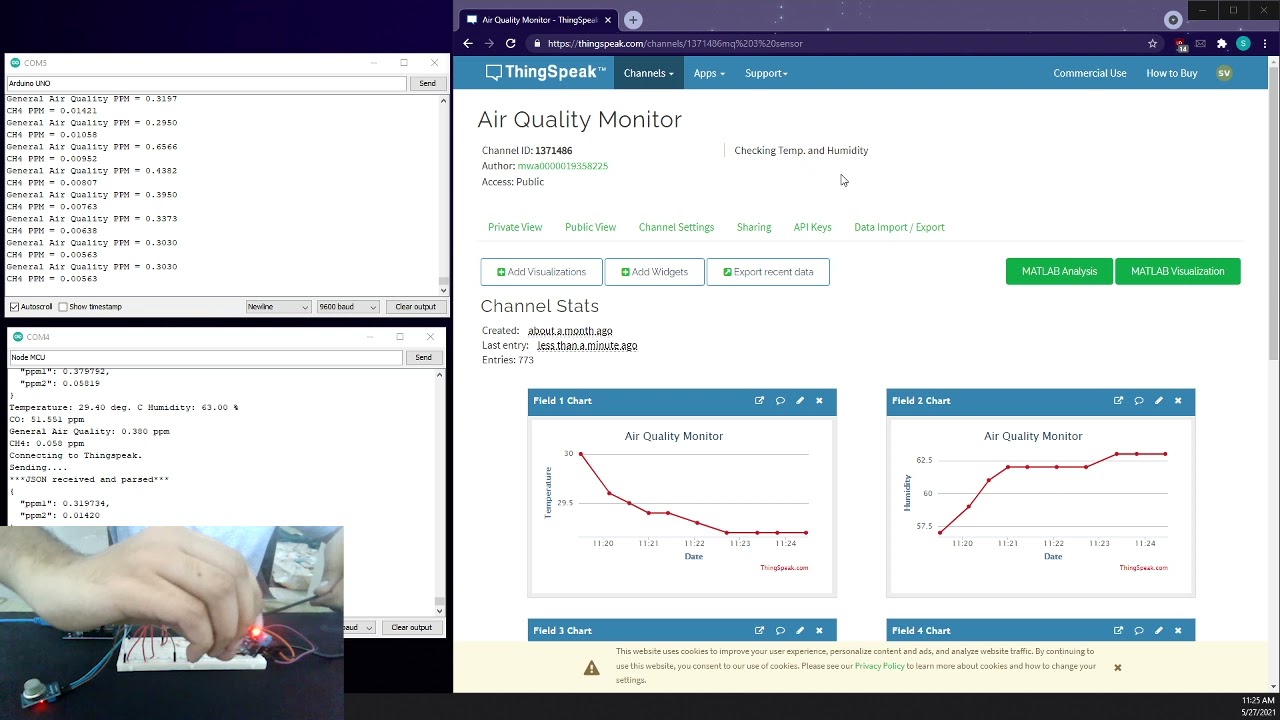Open the Field 4 Chart comment icon
This screenshot has height=720, width=1280.
(x=1139, y=631)
